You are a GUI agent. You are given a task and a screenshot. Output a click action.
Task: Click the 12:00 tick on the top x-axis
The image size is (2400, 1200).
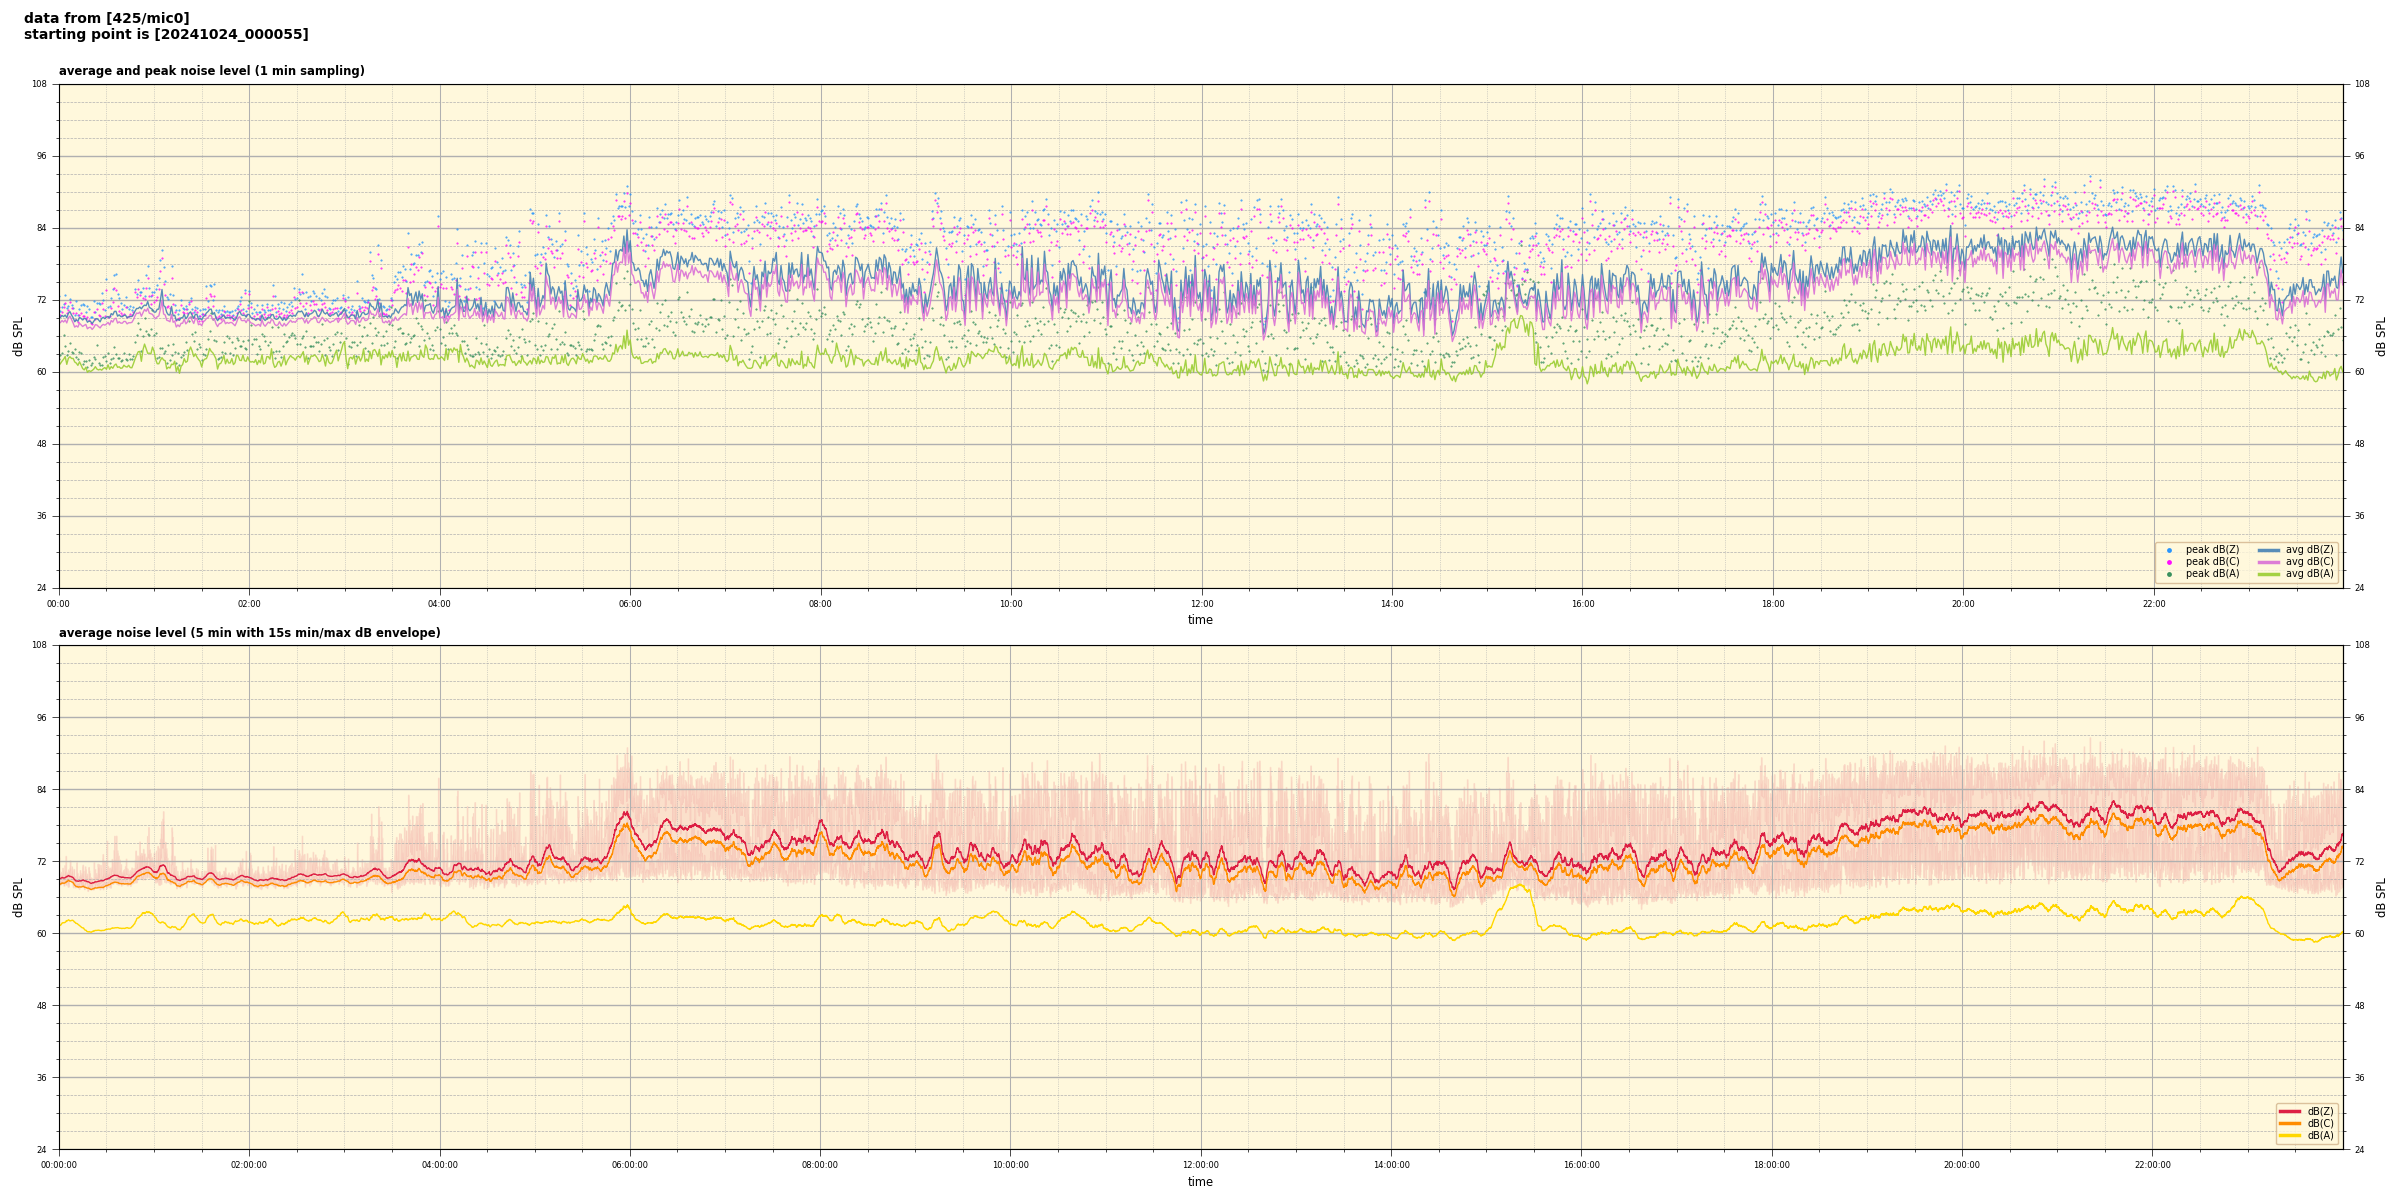(1202, 604)
